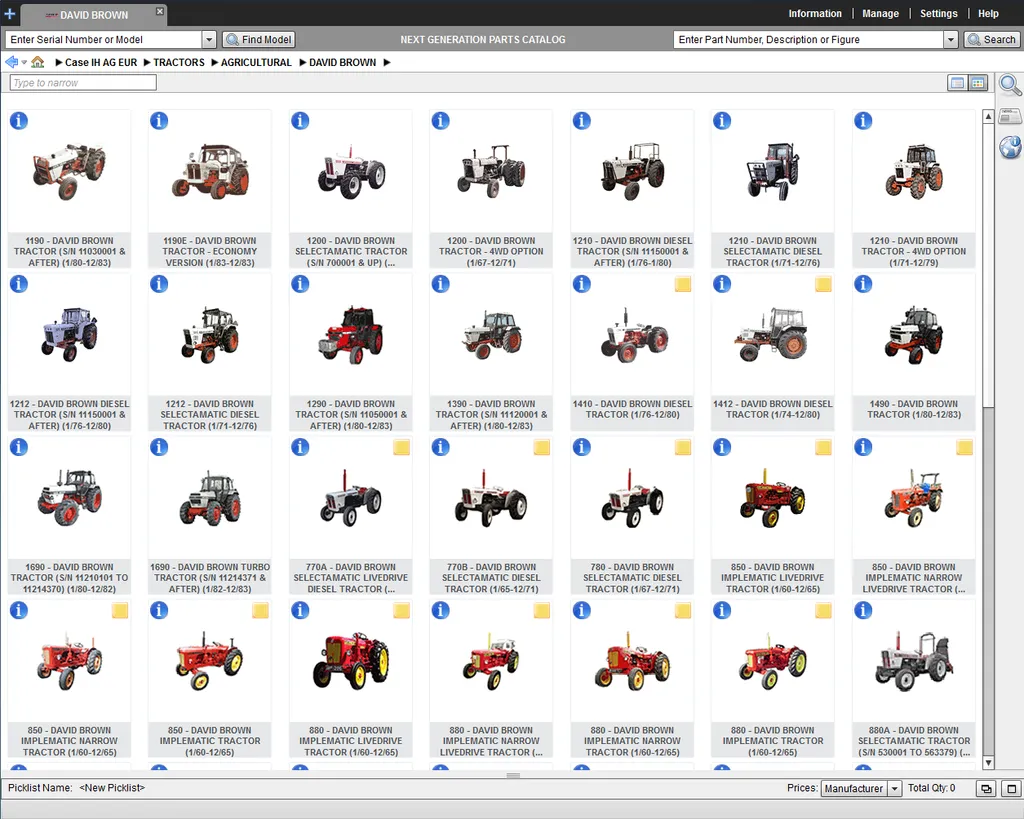1024x819 pixels.
Task: Navigate to AGRICULTURAL breadcrumb
Action: click(x=256, y=63)
